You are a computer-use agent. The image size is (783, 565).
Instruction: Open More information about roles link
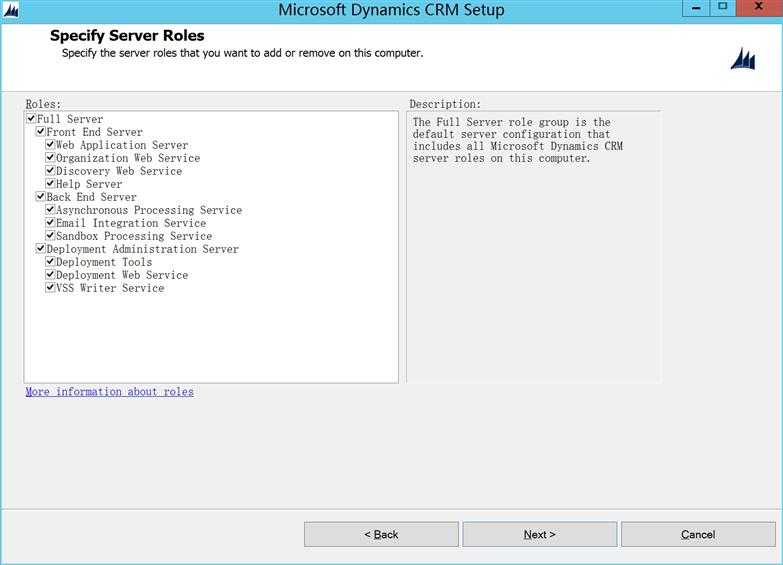click(x=109, y=392)
